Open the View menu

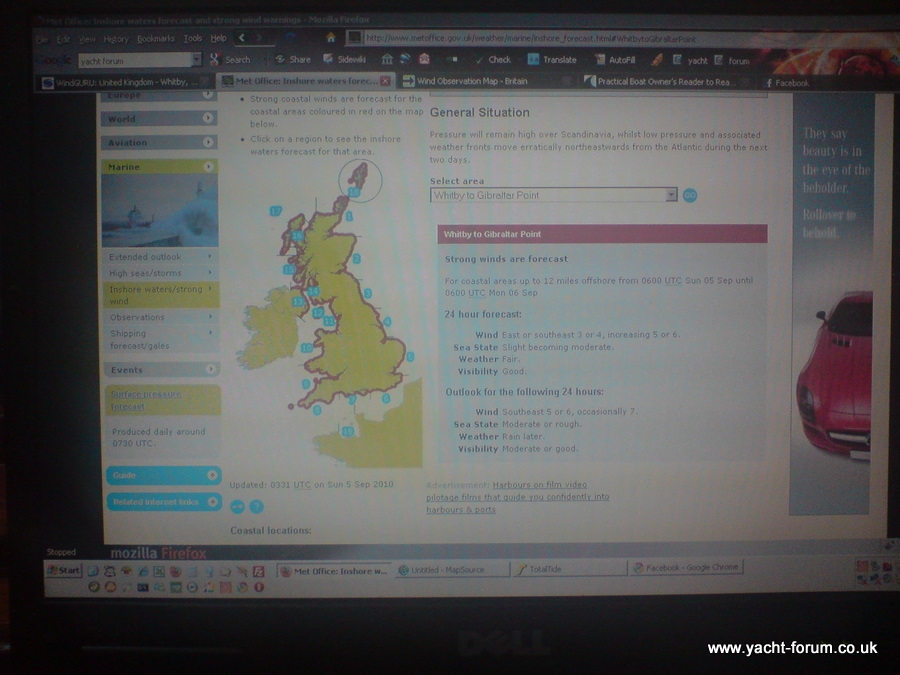pos(87,39)
